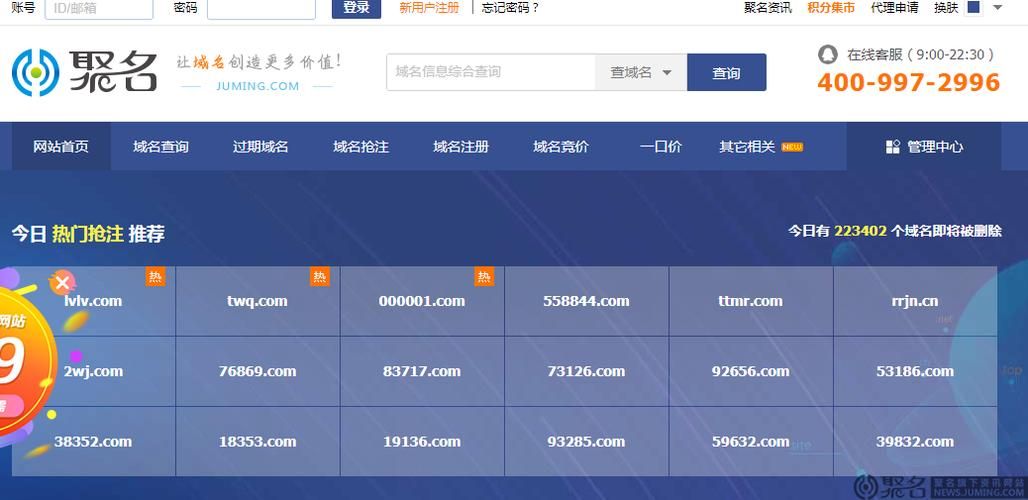Open 聚名资讯 news link
Image resolution: width=1028 pixels, height=500 pixels.
pyautogui.click(x=768, y=8)
